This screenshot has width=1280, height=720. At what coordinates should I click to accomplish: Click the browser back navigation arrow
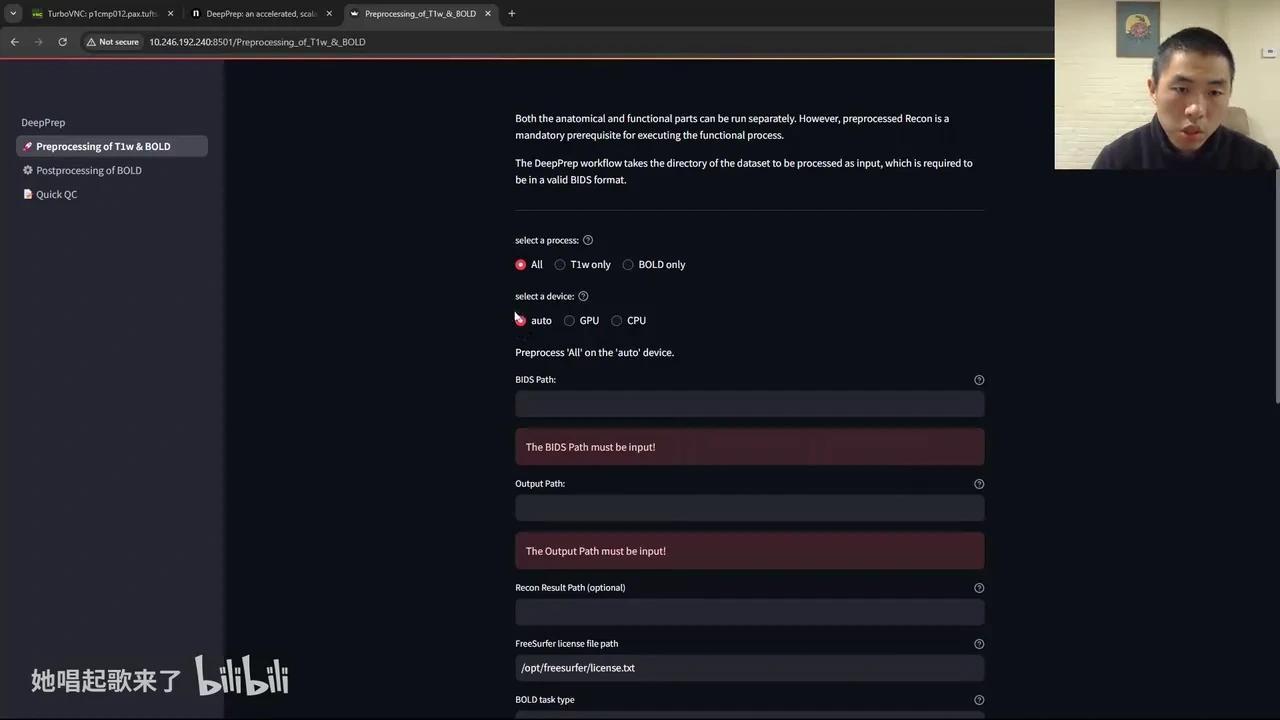point(14,42)
